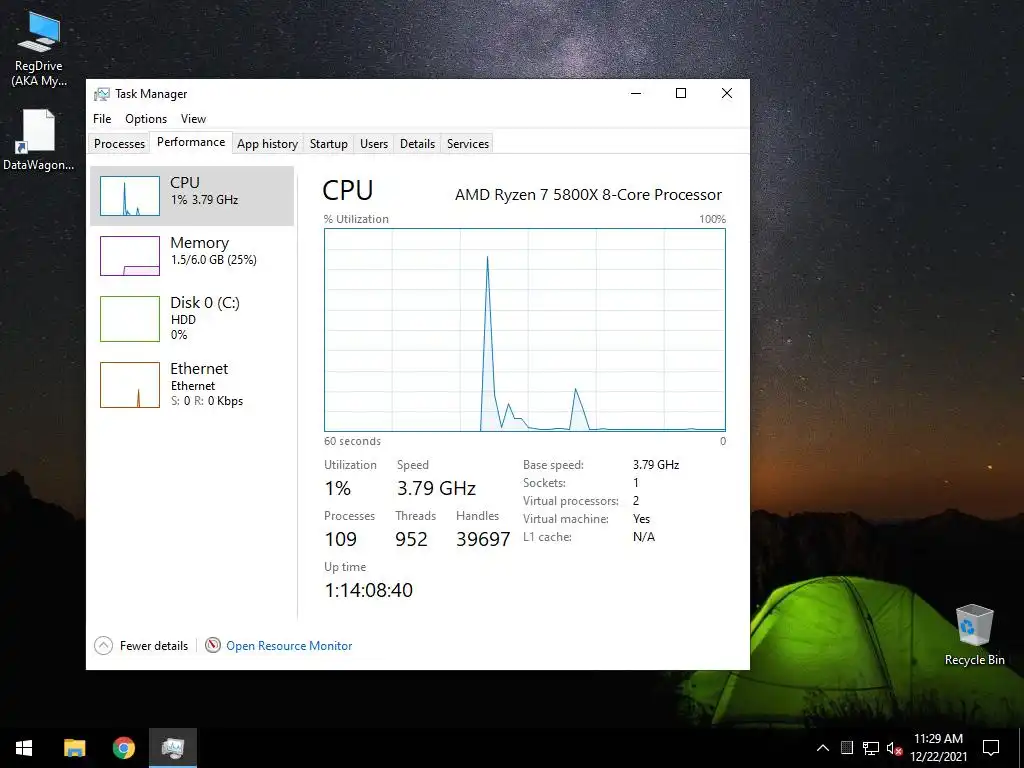Select the Ethernet mini graph thumbnail
1024x768 pixels.
point(130,385)
